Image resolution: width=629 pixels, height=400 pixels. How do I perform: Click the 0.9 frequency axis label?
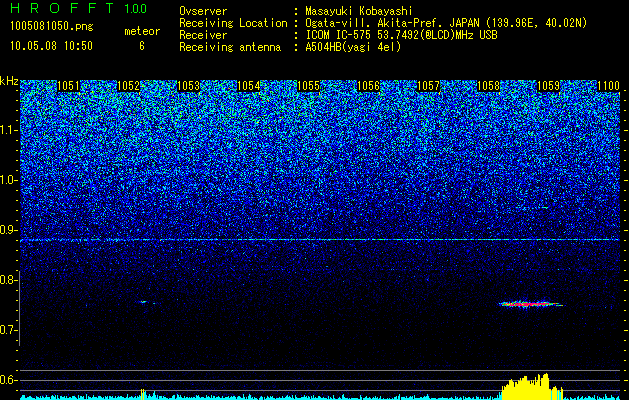pyautogui.click(x=9, y=230)
